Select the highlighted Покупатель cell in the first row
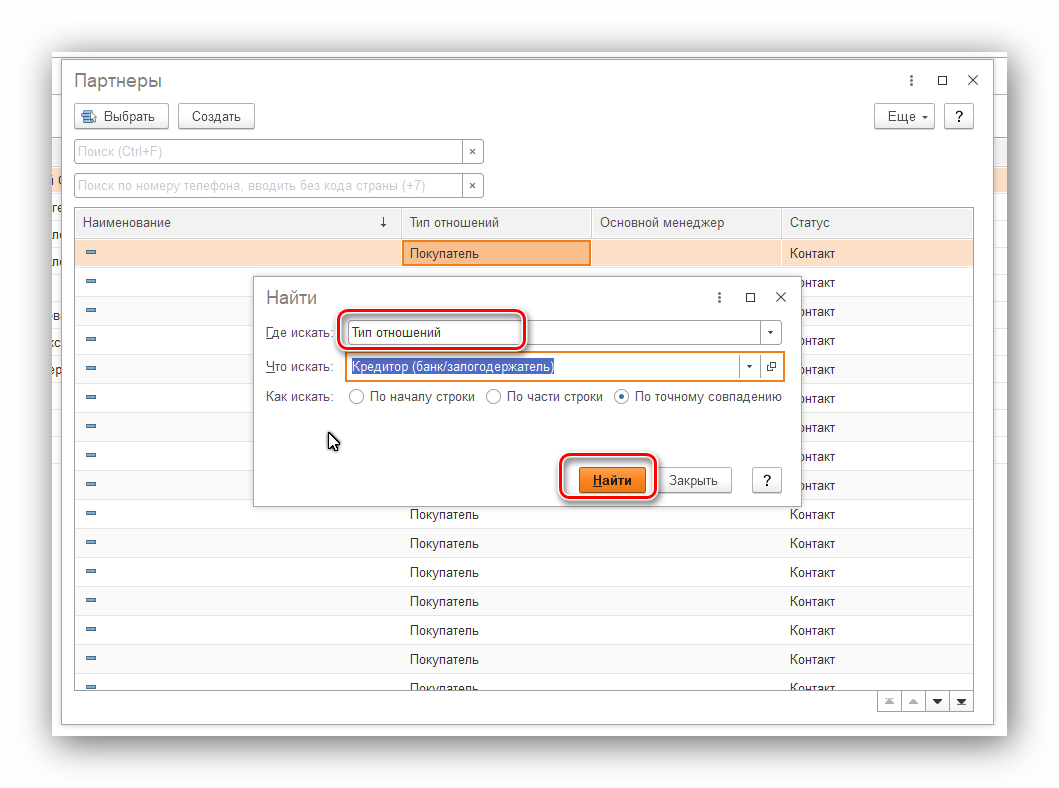 496,253
